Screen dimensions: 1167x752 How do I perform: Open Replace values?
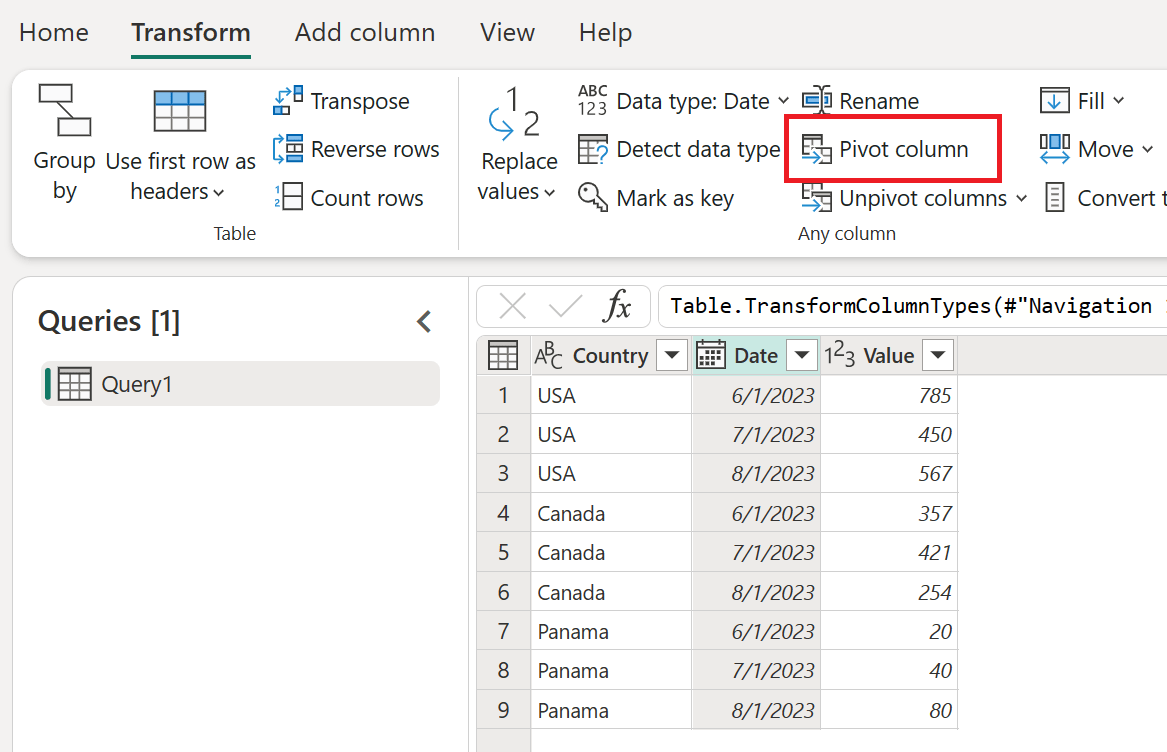(518, 145)
